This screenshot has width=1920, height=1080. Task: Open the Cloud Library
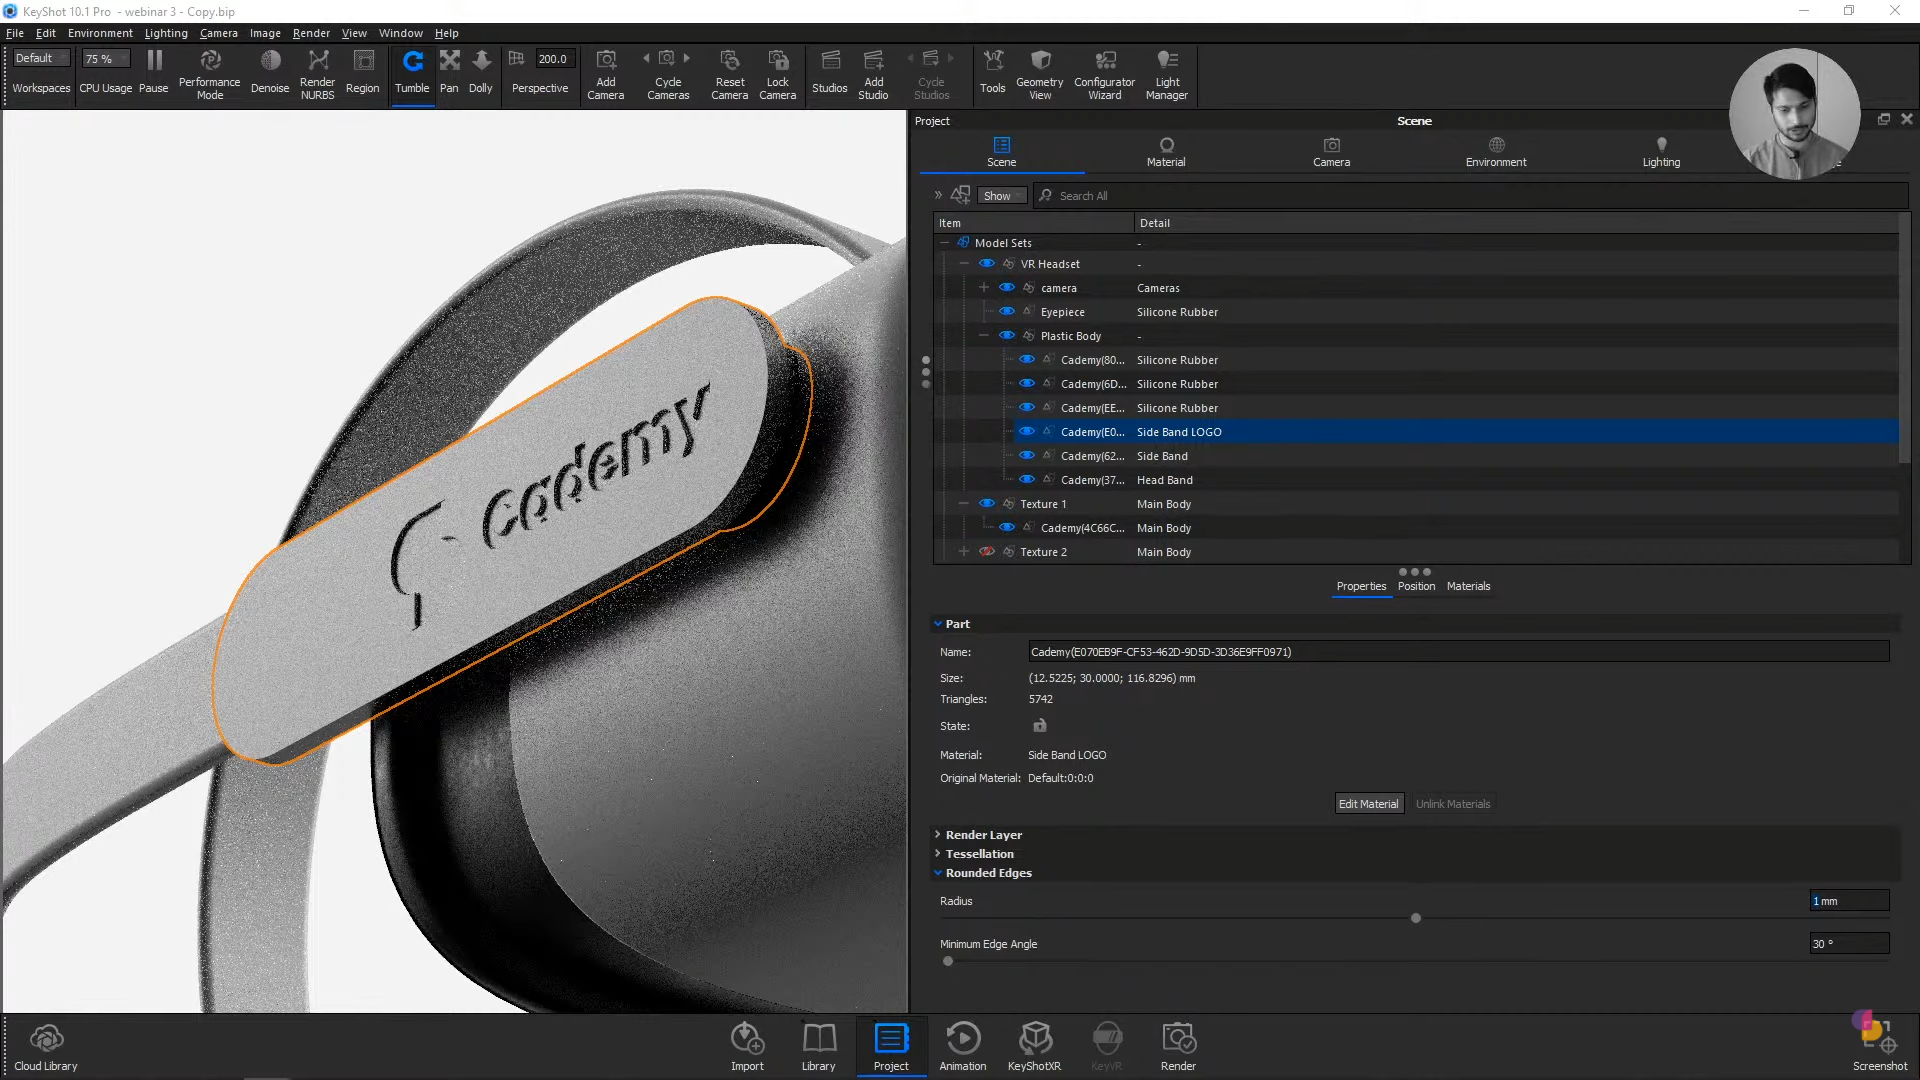pyautogui.click(x=46, y=1047)
